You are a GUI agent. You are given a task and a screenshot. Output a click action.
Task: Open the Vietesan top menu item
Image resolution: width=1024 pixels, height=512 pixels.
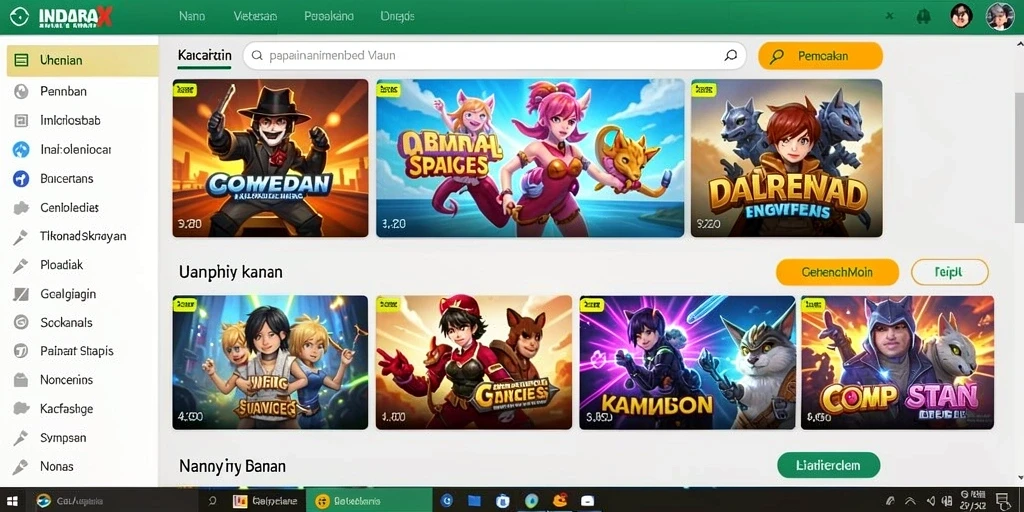click(255, 16)
